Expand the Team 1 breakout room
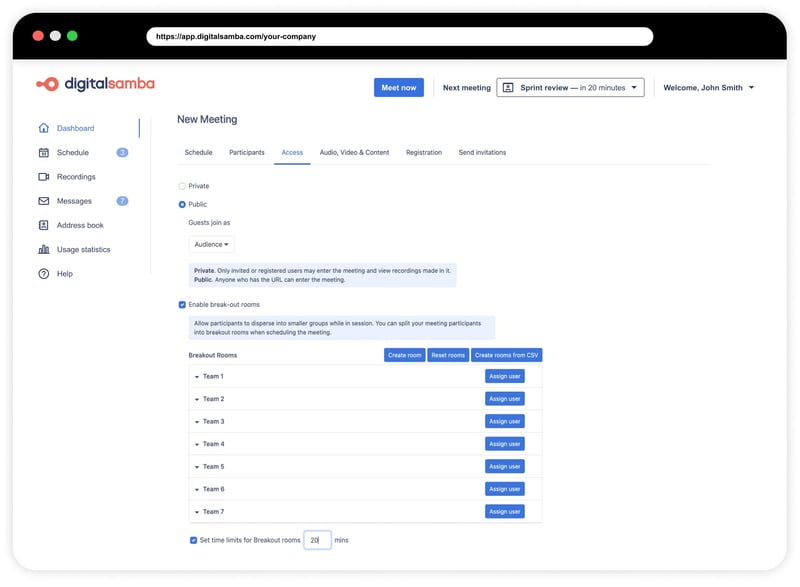800x587 pixels. tap(198, 377)
